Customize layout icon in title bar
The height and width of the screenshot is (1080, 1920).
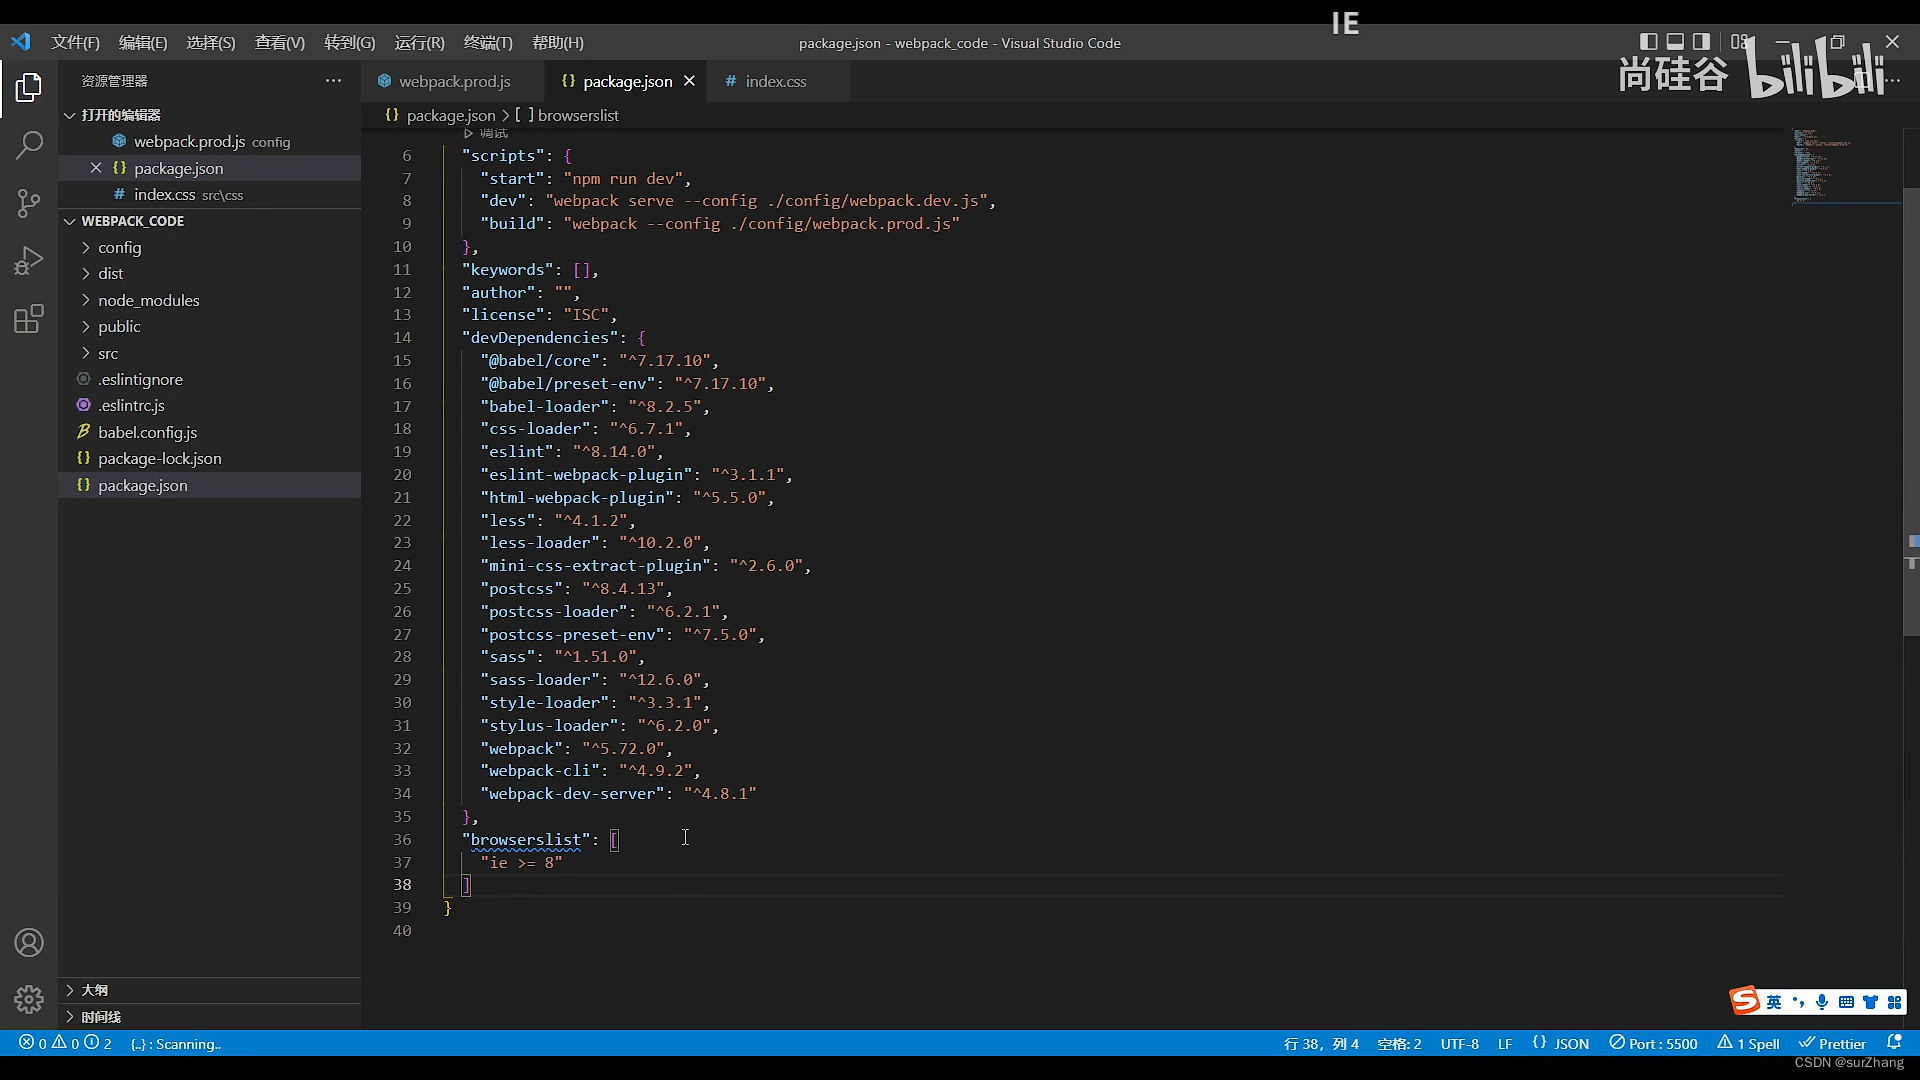coord(1740,42)
